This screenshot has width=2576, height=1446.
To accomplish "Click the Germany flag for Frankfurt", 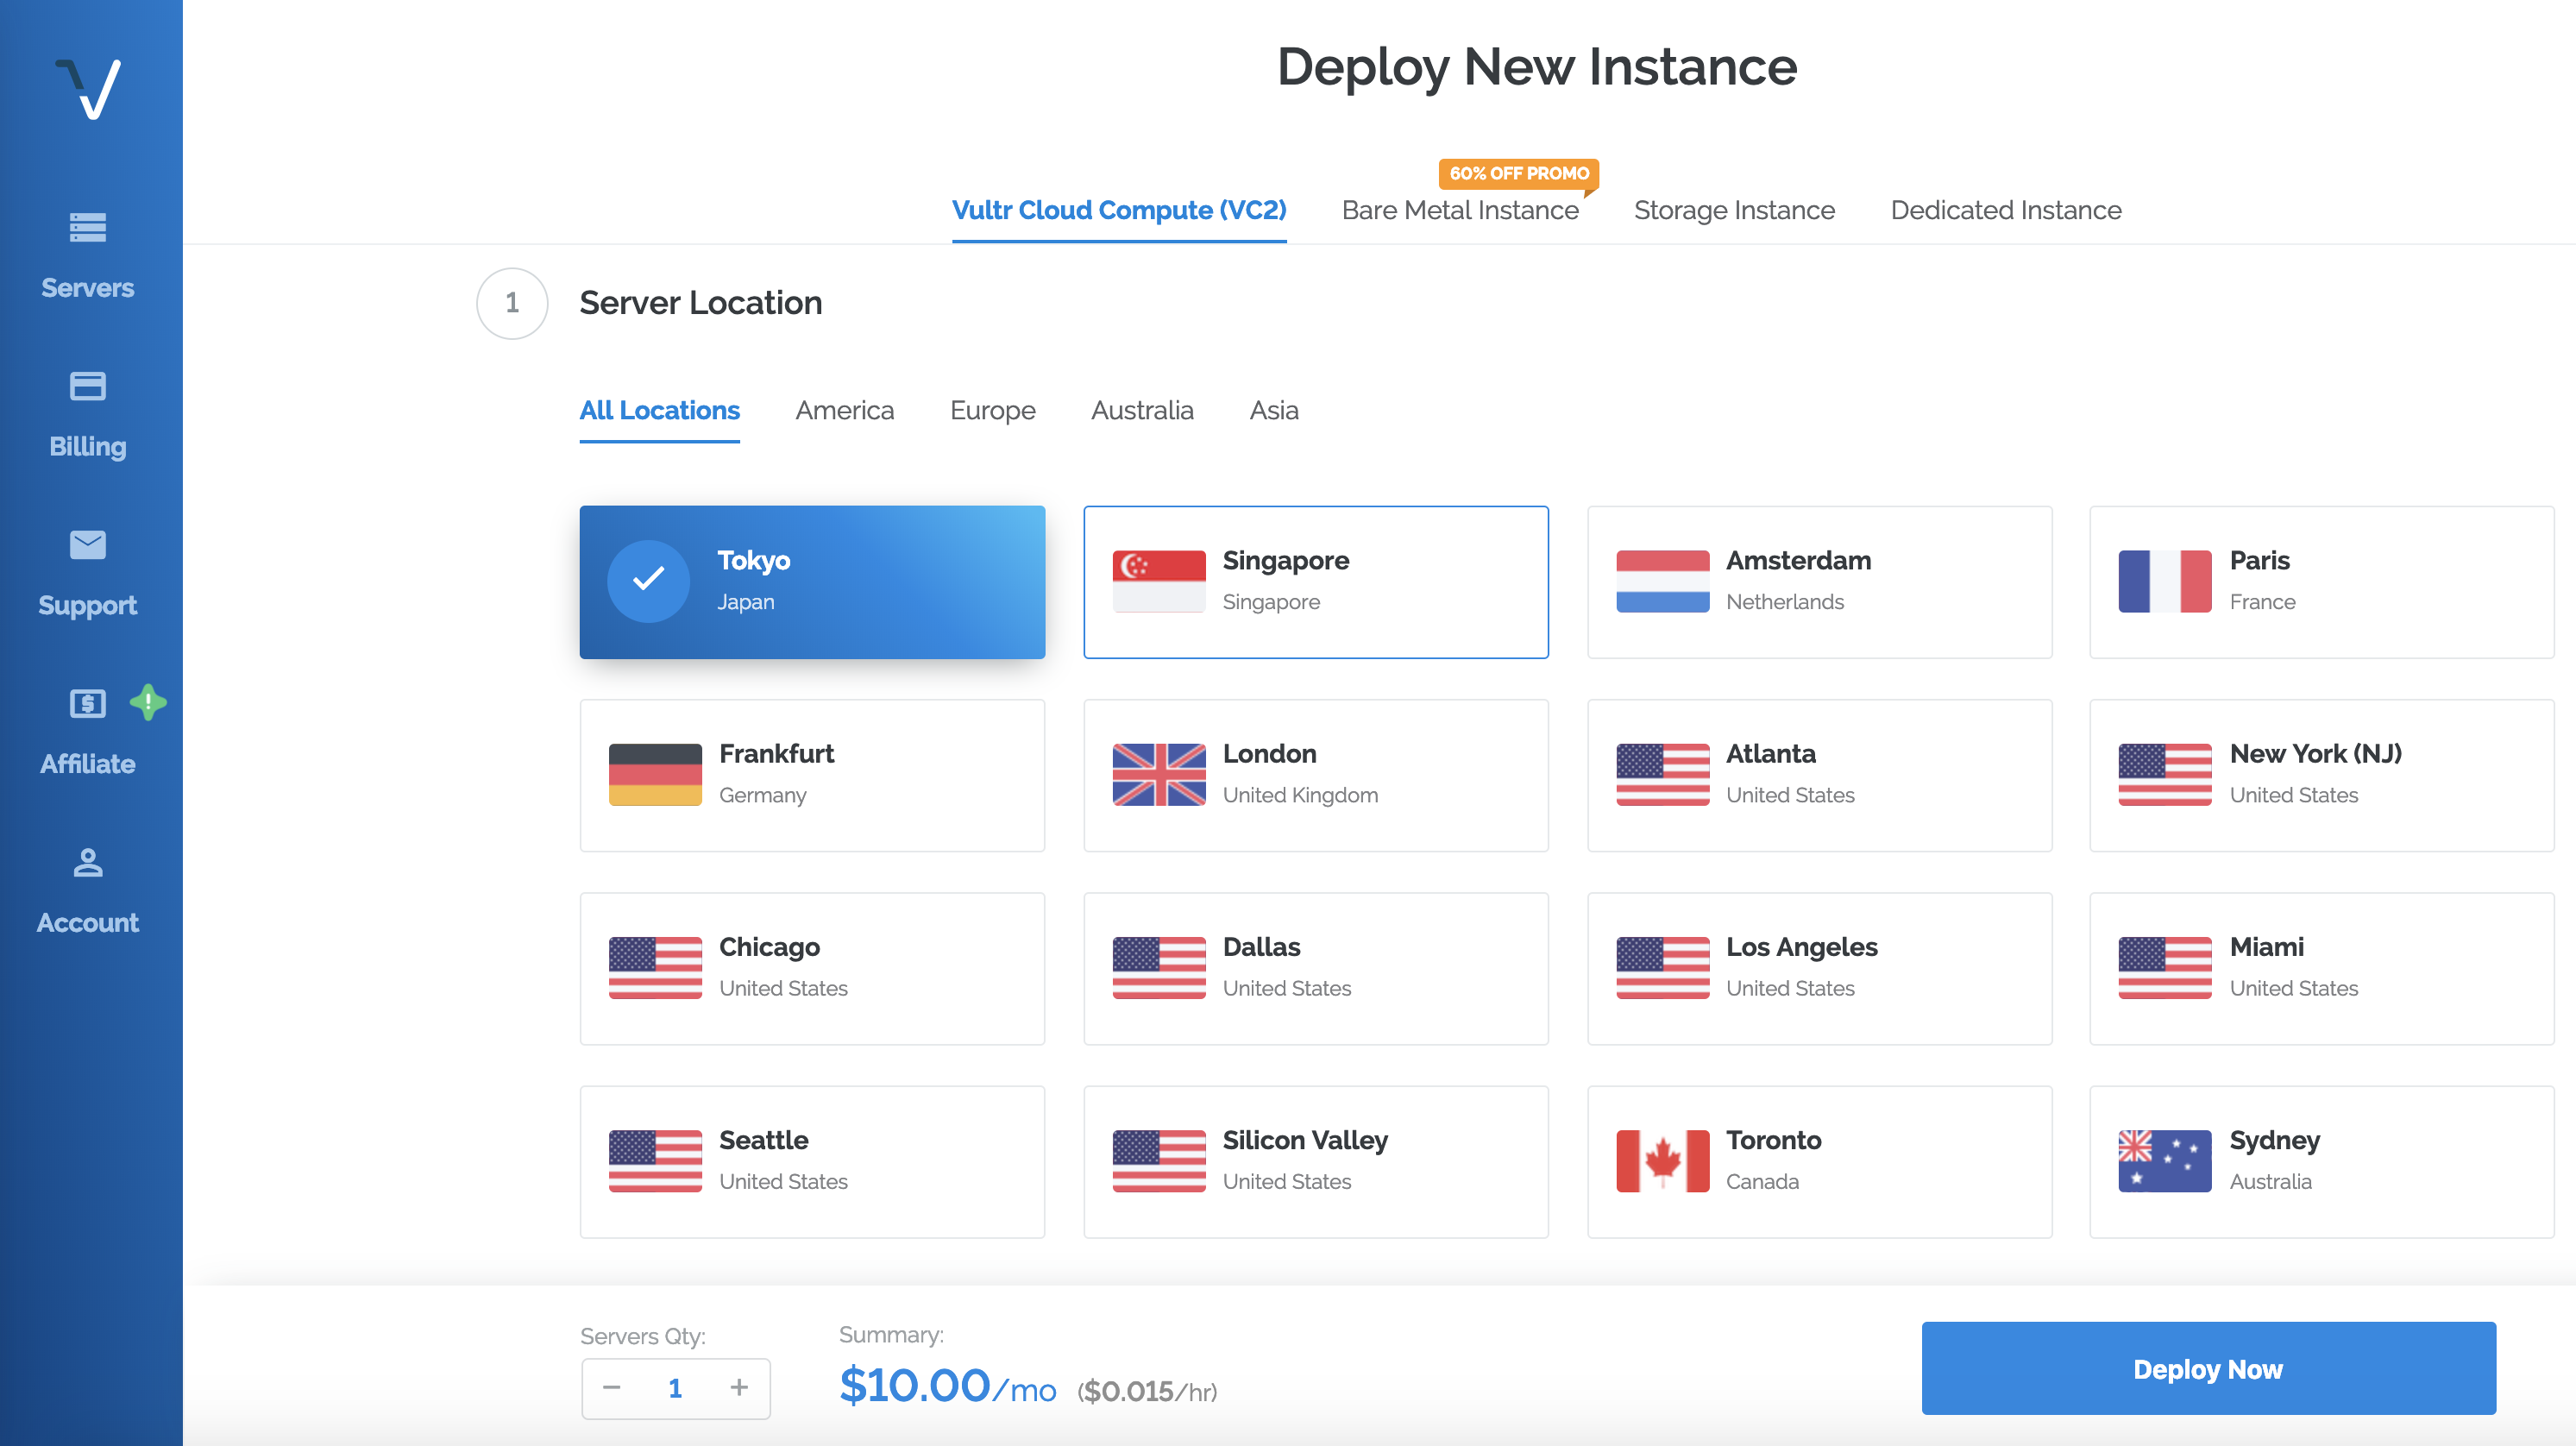I will click(x=655, y=774).
